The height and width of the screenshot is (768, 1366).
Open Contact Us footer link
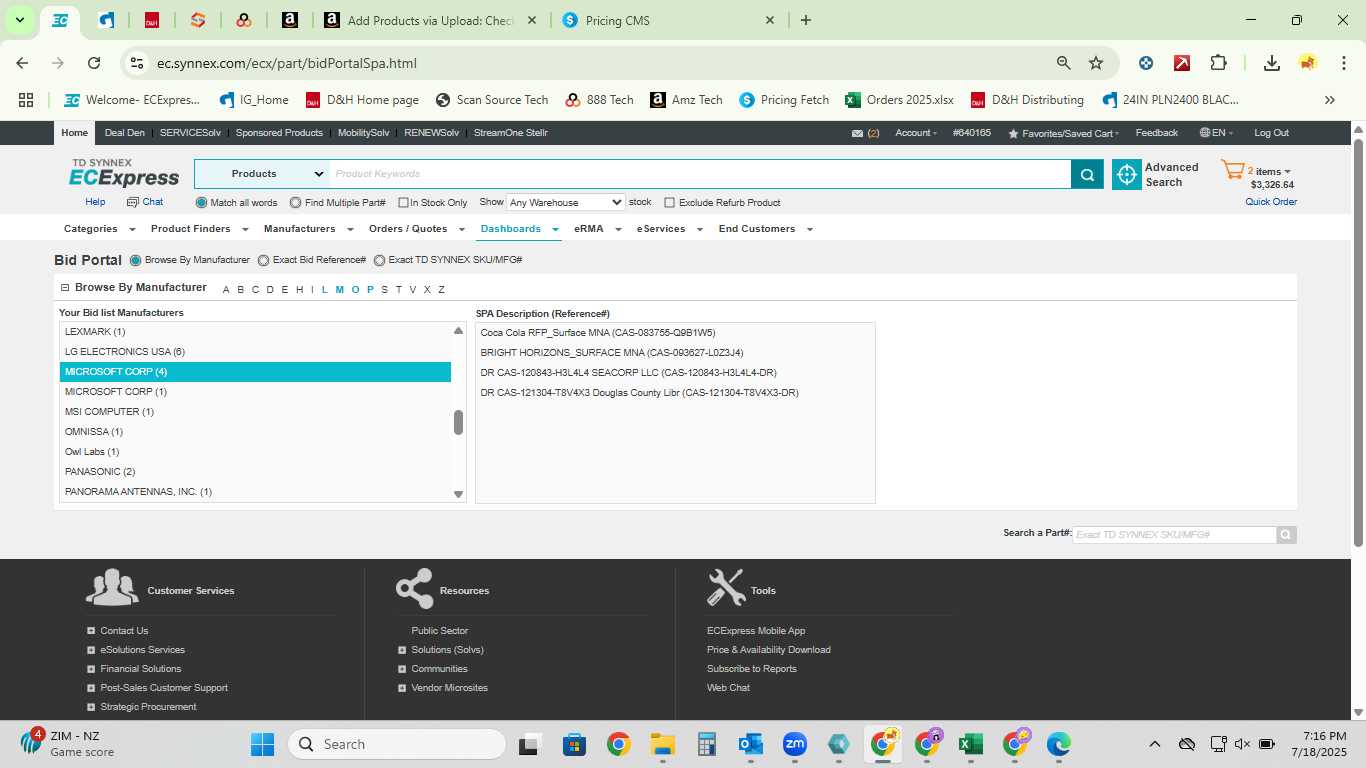(124, 631)
